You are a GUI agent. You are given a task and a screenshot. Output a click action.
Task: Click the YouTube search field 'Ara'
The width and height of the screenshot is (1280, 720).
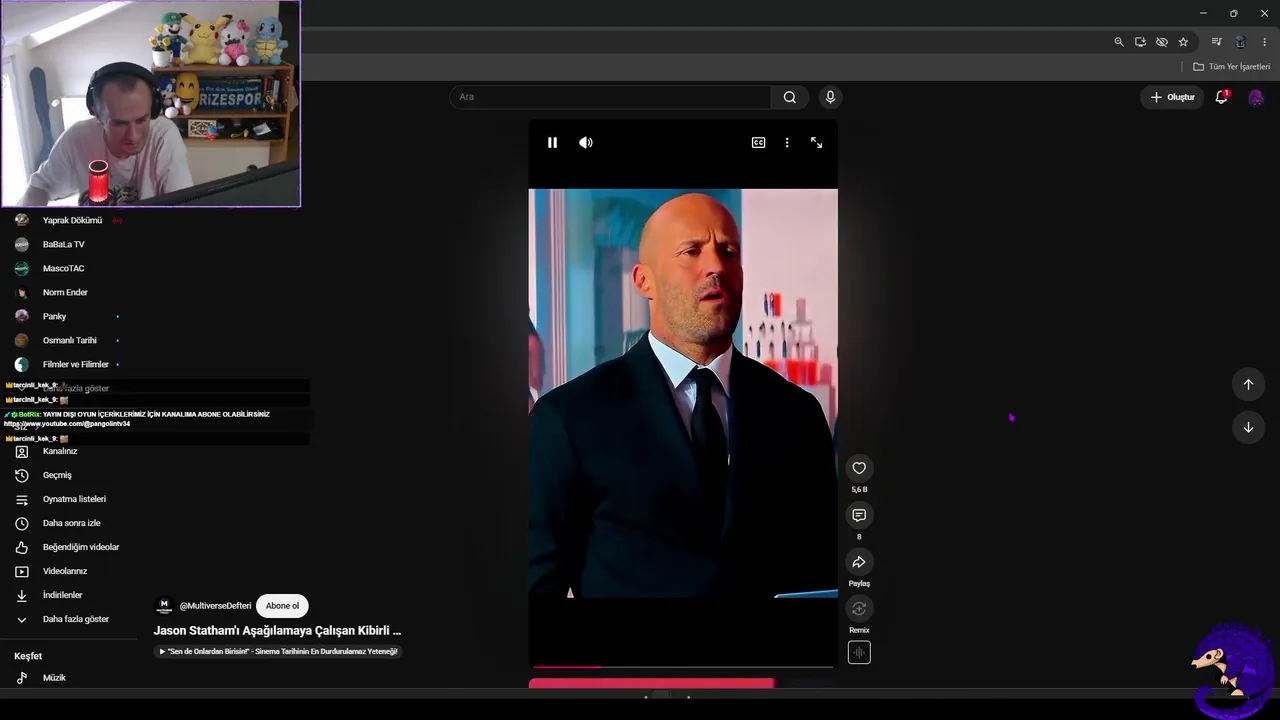tap(610, 97)
